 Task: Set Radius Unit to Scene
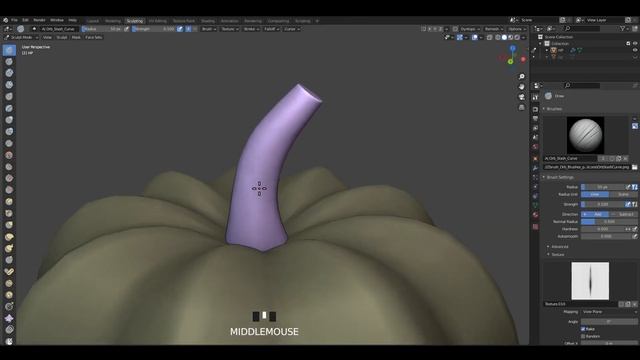(x=623, y=194)
